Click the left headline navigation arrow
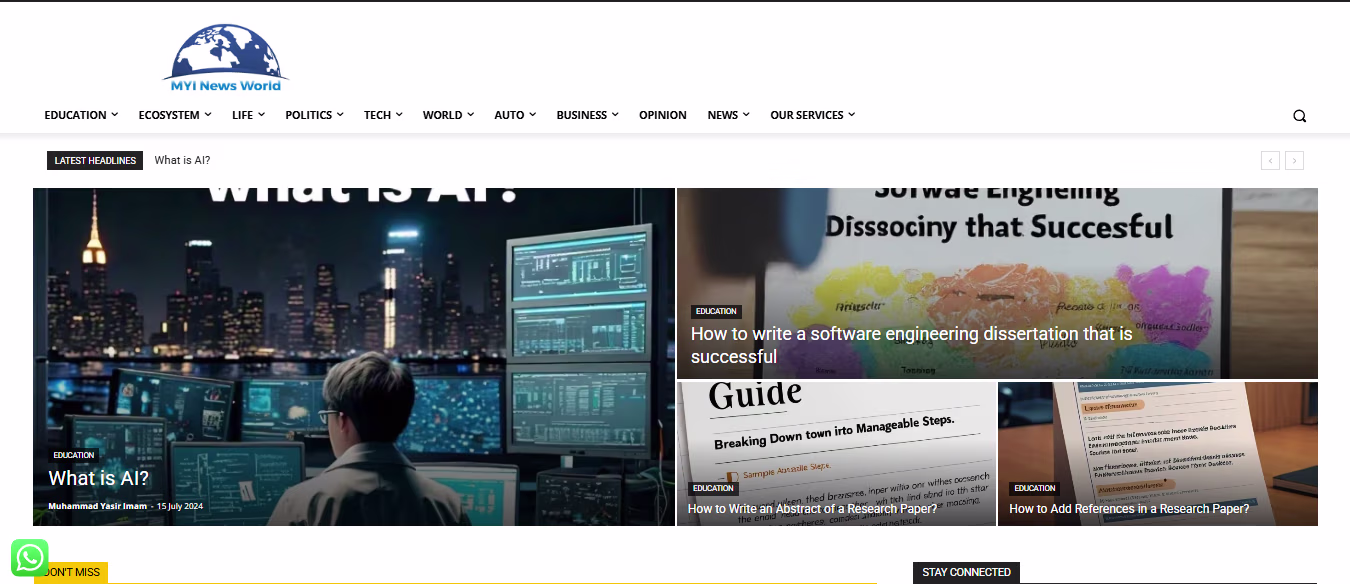 click(1270, 160)
